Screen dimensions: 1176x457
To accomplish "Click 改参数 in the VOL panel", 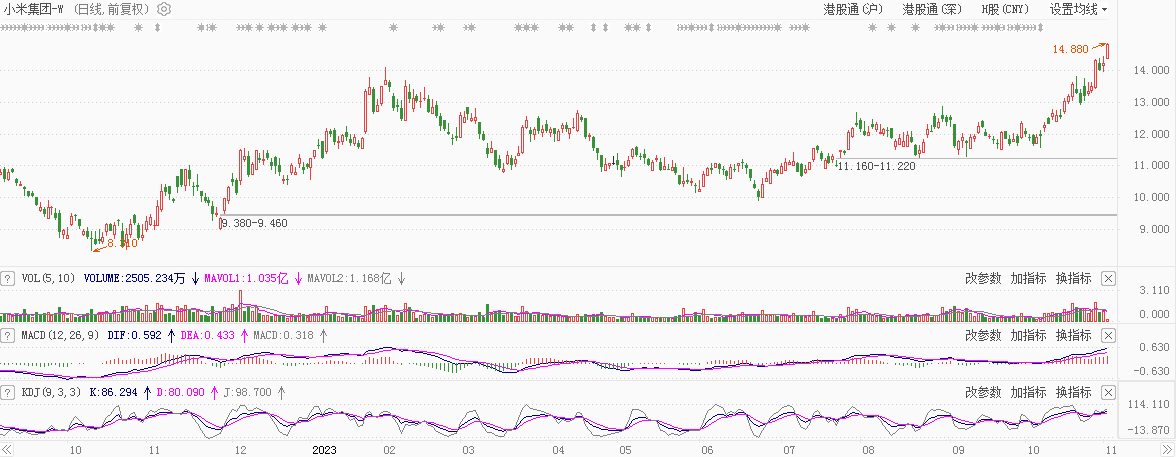I will point(983,278).
